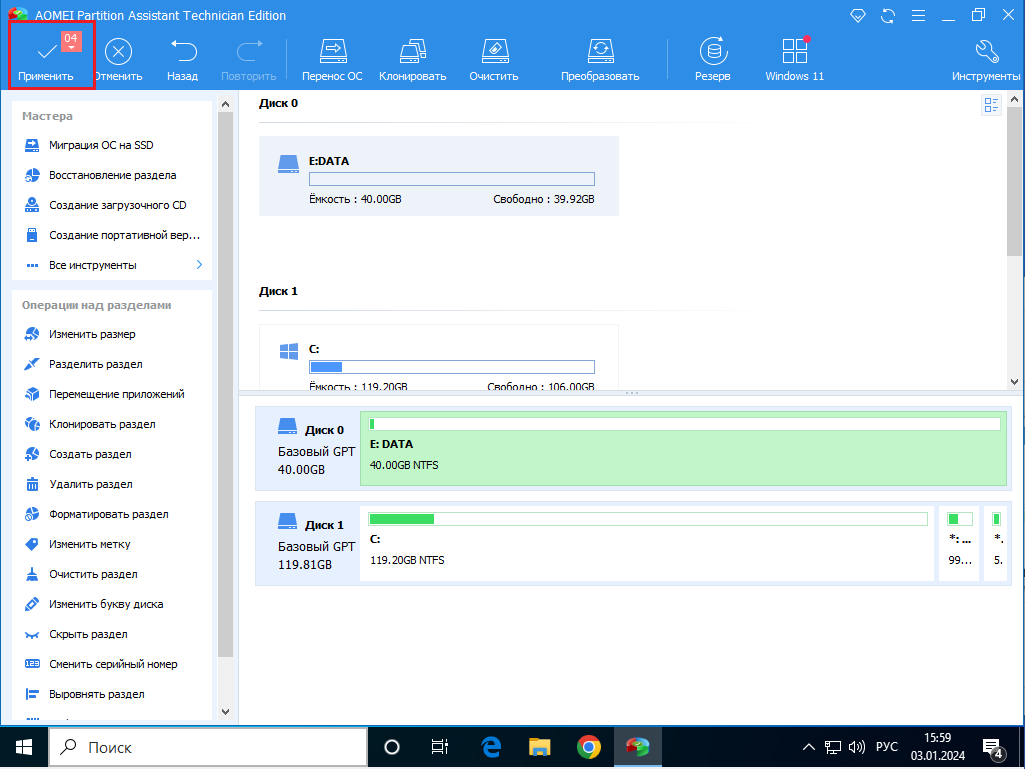
Task: Launch Microsoft Edge from taskbar
Action: (491, 747)
